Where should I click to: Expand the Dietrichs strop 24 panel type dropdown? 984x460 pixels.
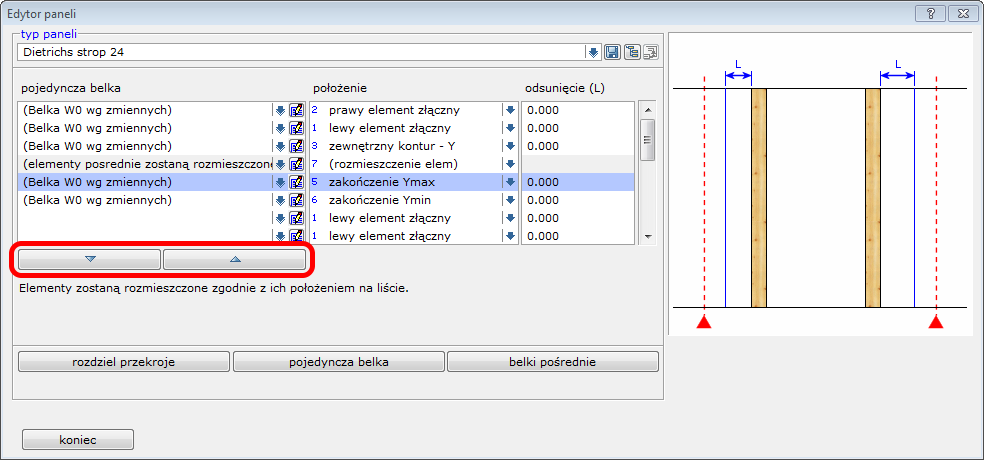tap(593, 52)
